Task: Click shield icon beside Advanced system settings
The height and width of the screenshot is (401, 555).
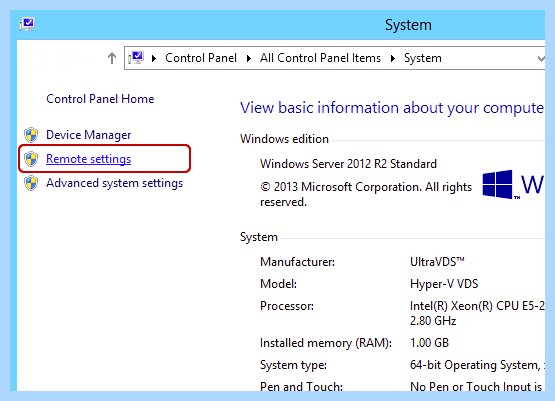Action: coord(31,183)
